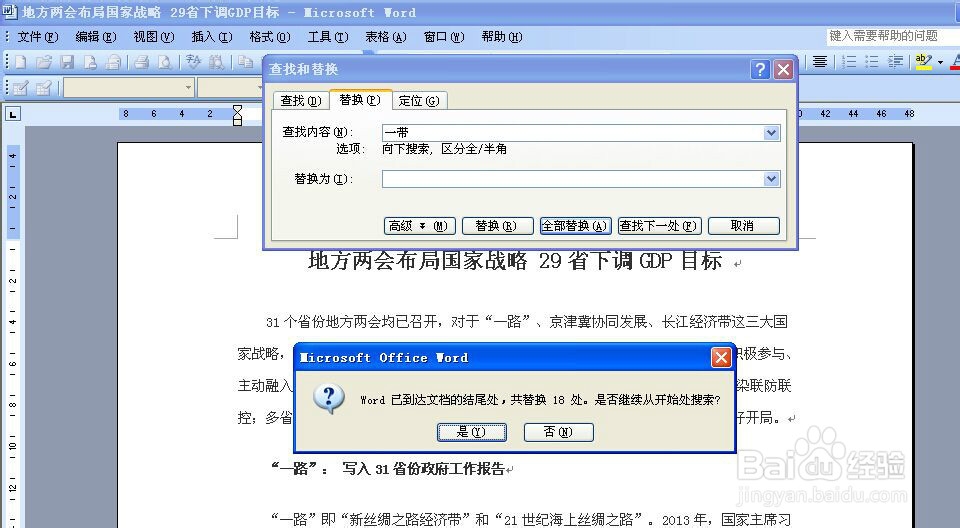
Task: Open the 视图(V) View menu
Action: 154,37
